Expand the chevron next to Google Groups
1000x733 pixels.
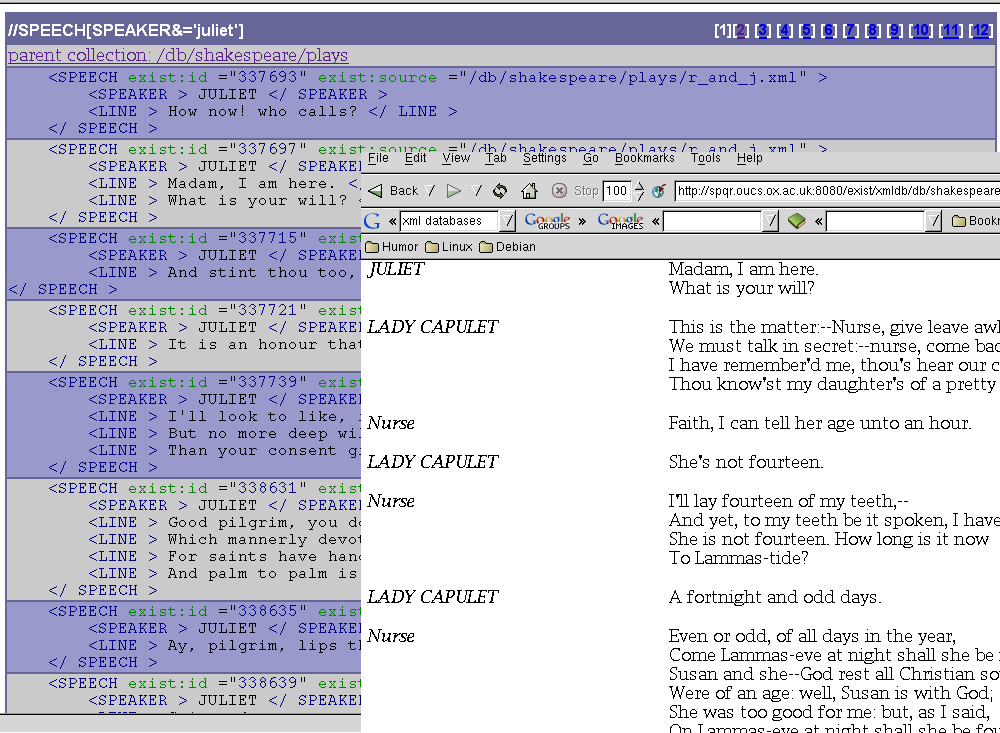tap(581, 220)
